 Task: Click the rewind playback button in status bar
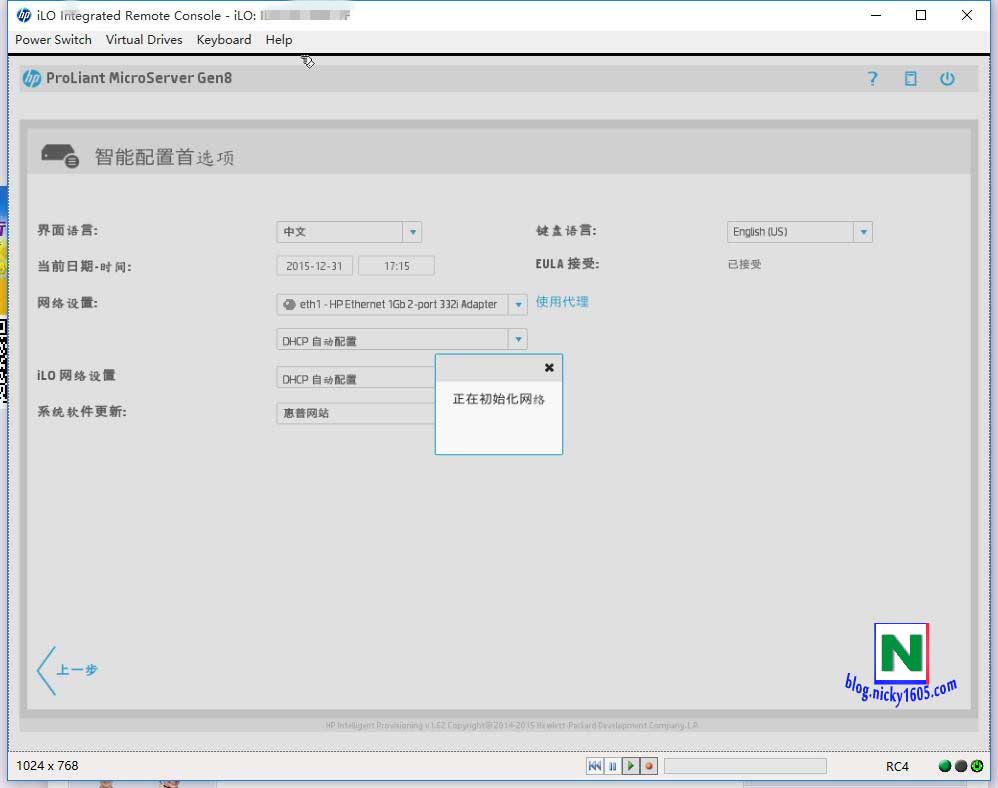tap(594, 766)
